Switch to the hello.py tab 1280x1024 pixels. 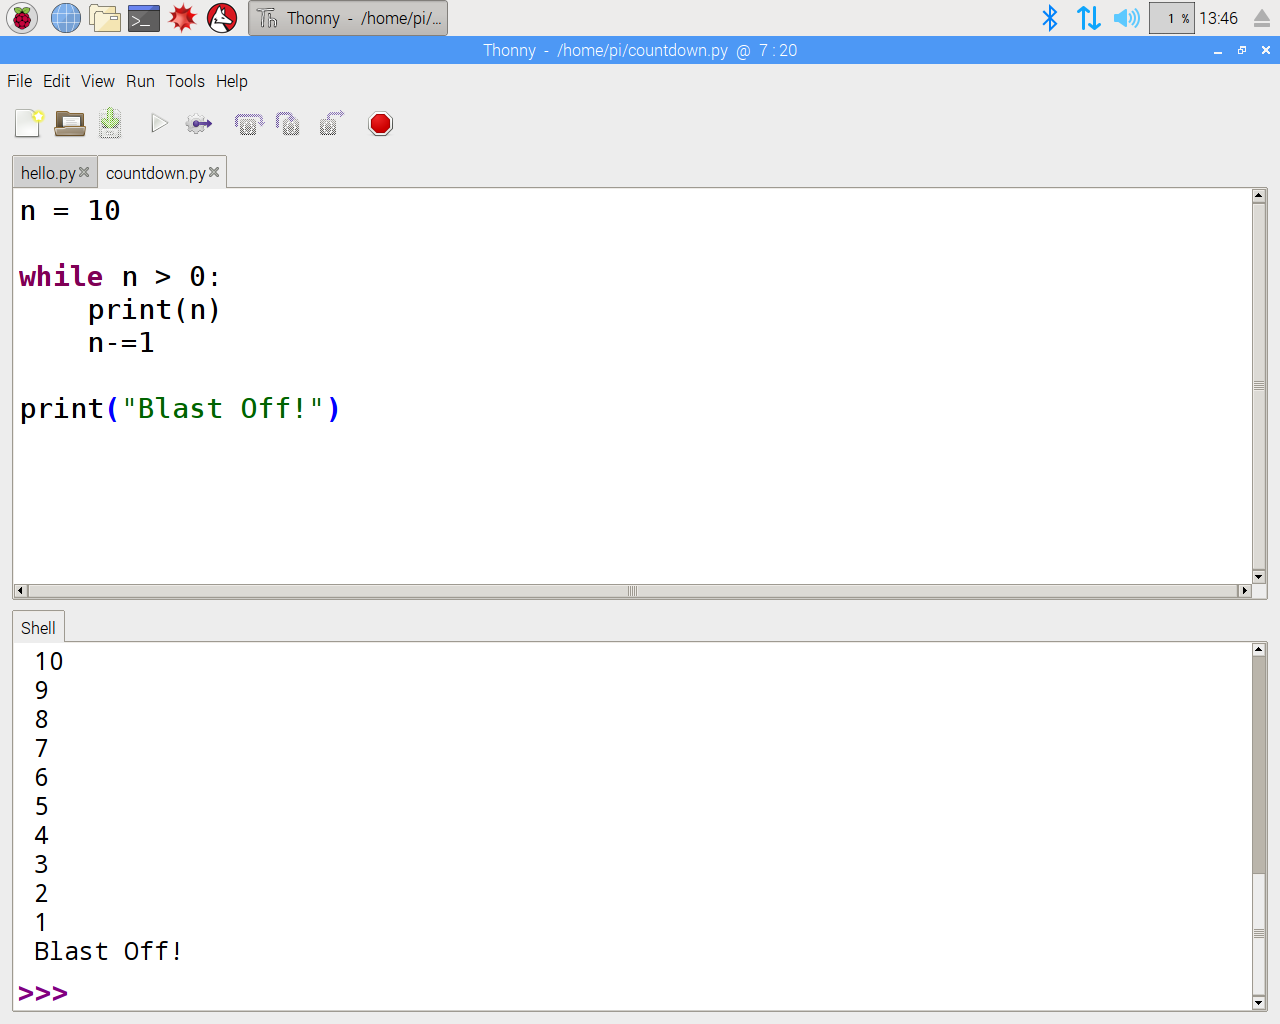46,172
